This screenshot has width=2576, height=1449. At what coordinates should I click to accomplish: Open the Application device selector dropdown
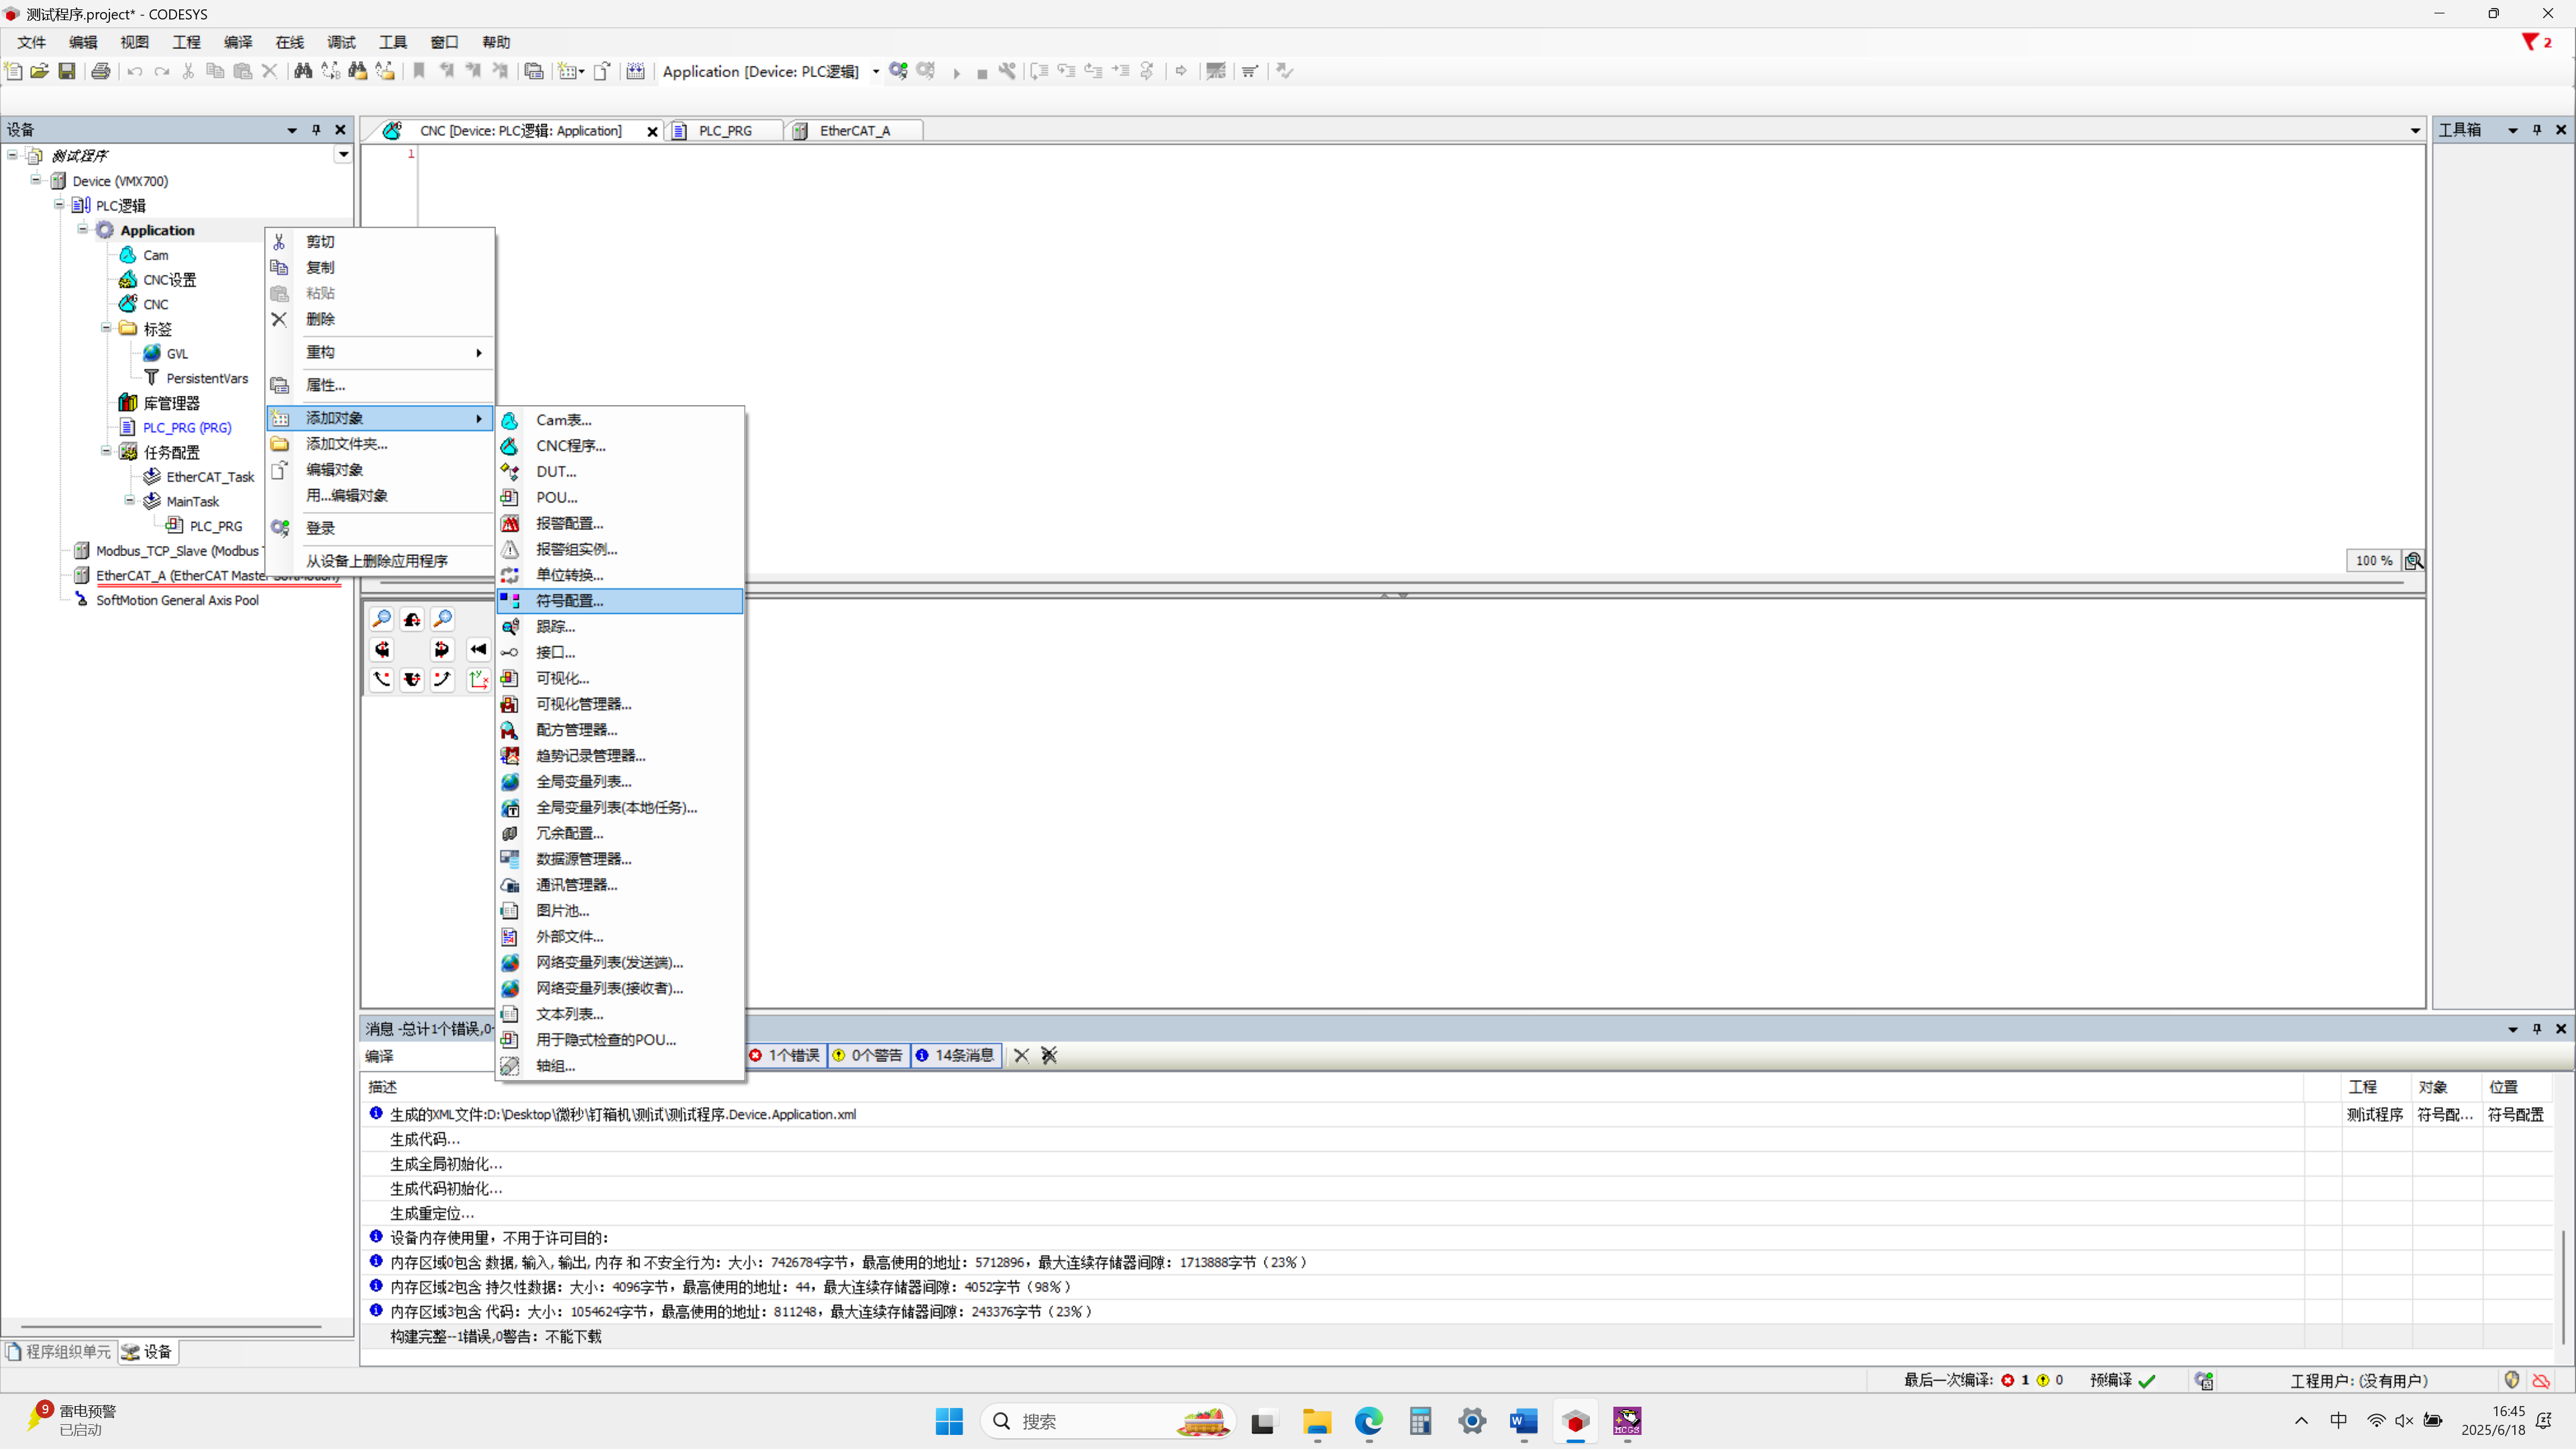[875, 71]
